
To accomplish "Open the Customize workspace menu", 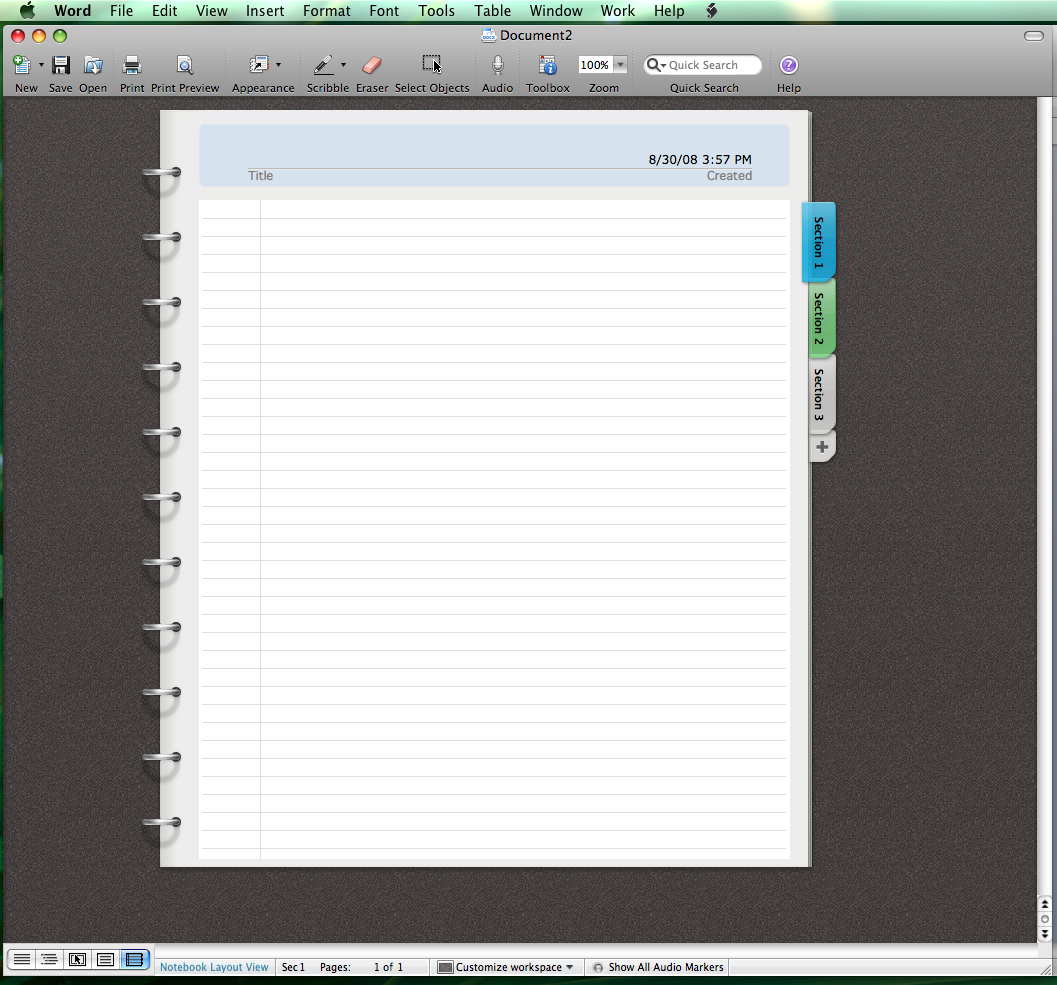I will 506,967.
